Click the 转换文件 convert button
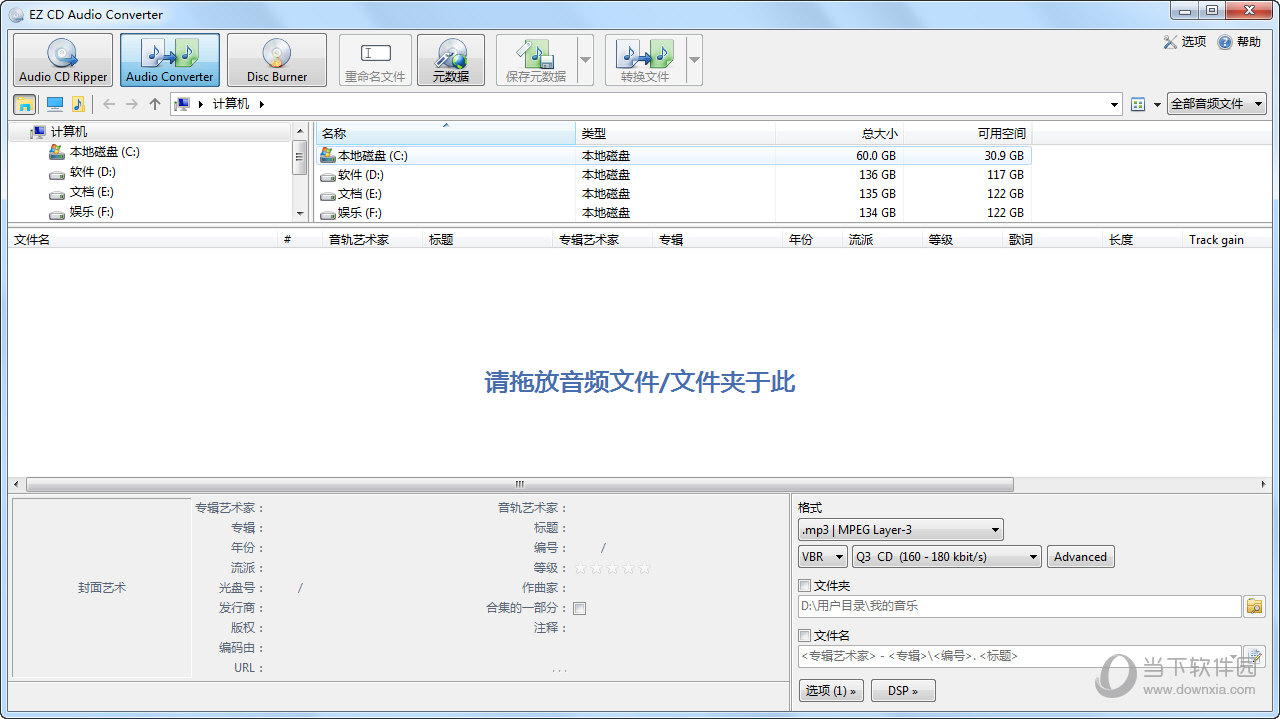 (645, 60)
